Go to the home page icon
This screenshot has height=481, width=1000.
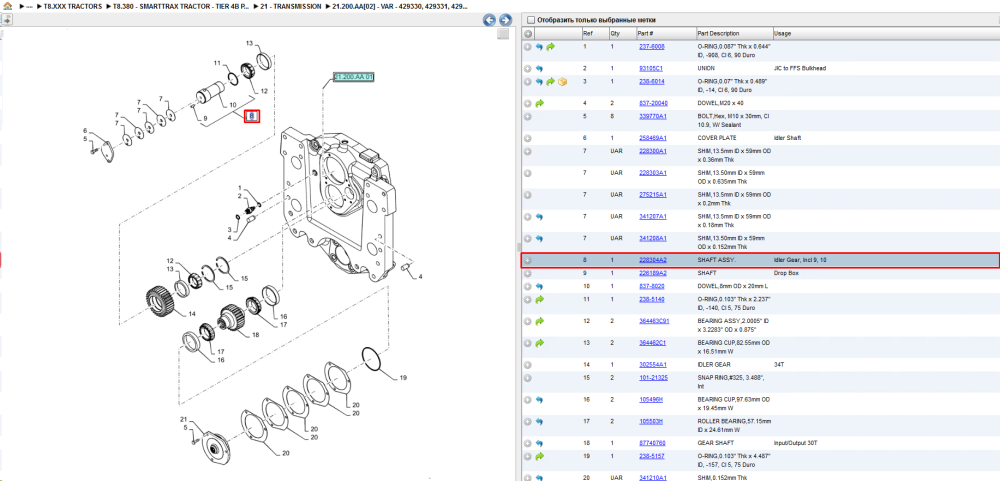pyautogui.click(x=8, y=6)
